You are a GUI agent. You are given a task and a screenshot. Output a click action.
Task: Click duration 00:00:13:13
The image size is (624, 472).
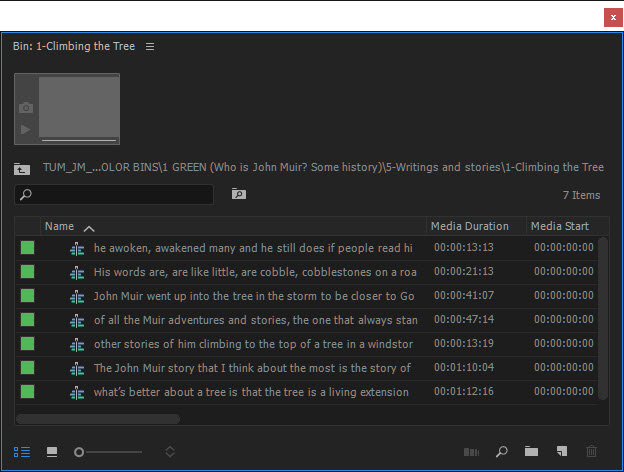[x=464, y=247]
